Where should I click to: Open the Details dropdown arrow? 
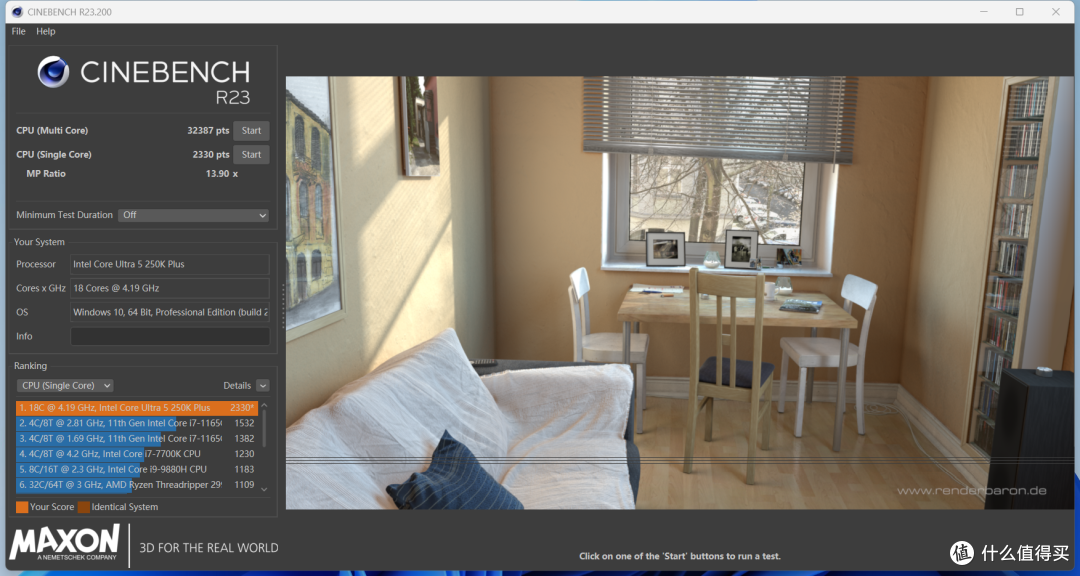click(x=262, y=385)
